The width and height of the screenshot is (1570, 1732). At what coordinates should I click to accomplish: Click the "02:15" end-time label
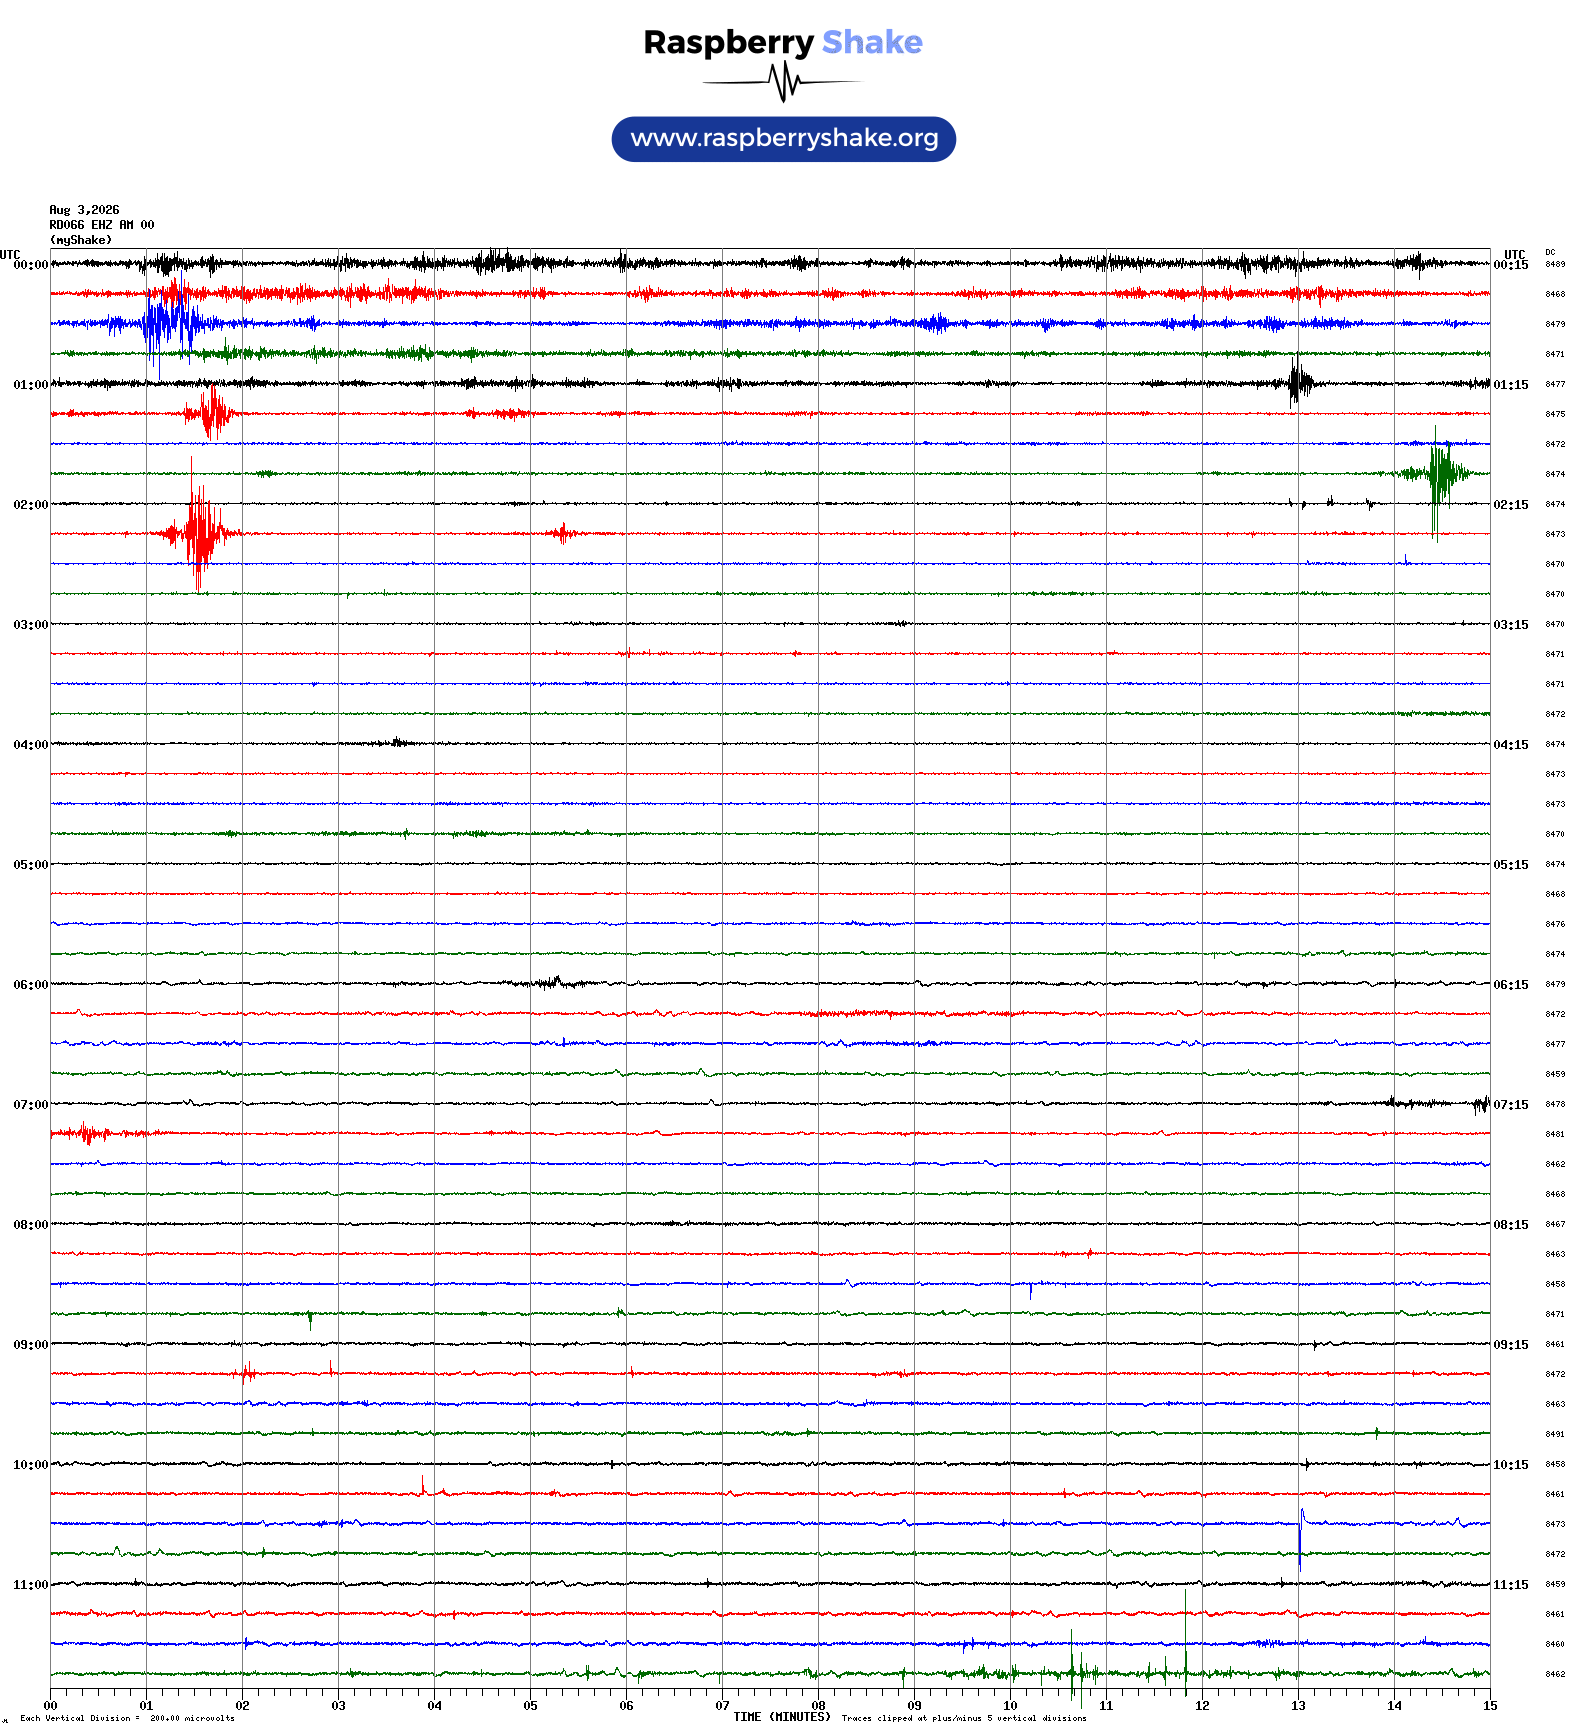point(1511,505)
